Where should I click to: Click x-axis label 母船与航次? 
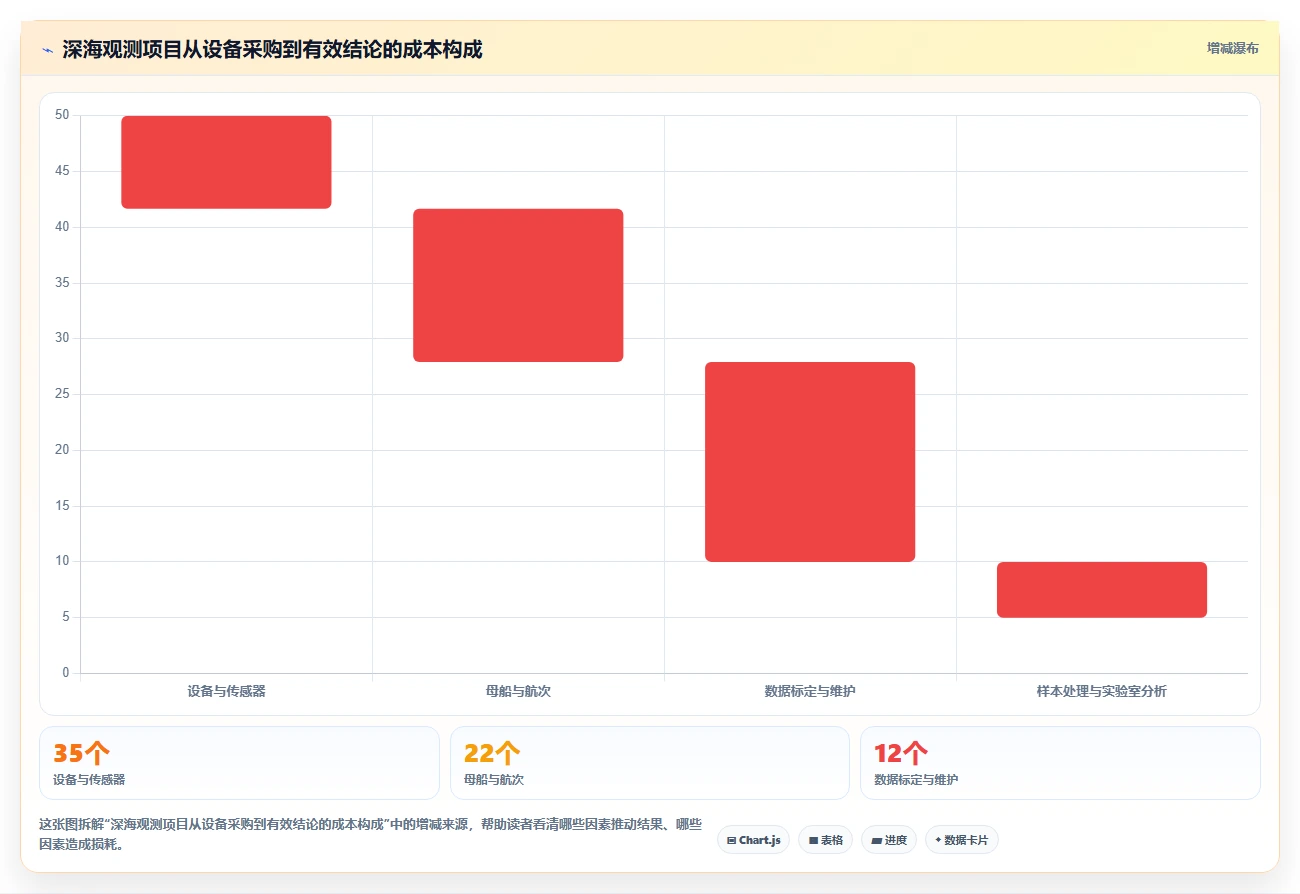(x=518, y=691)
